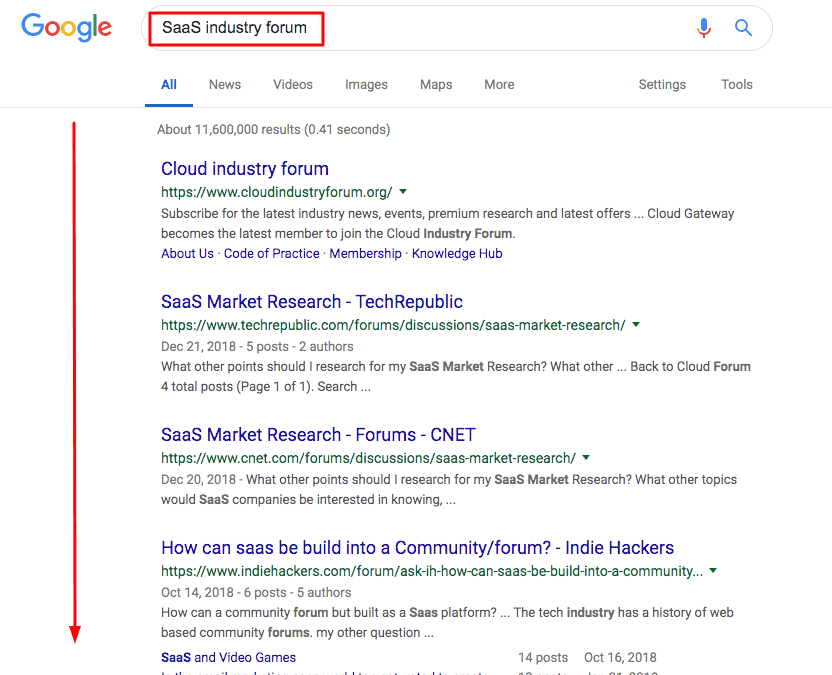The height and width of the screenshot is (675, 832).
Task: Open the About Us sitelink
Action: pos(187,254)
